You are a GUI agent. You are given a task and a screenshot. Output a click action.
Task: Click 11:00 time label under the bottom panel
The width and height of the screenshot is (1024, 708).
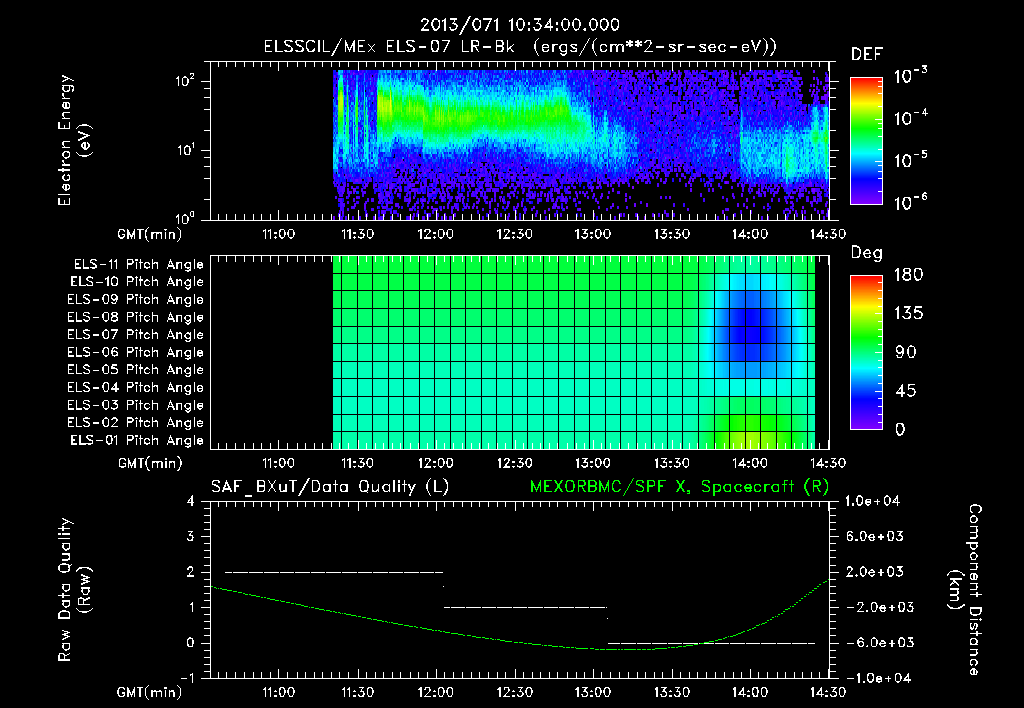(278, 692)
